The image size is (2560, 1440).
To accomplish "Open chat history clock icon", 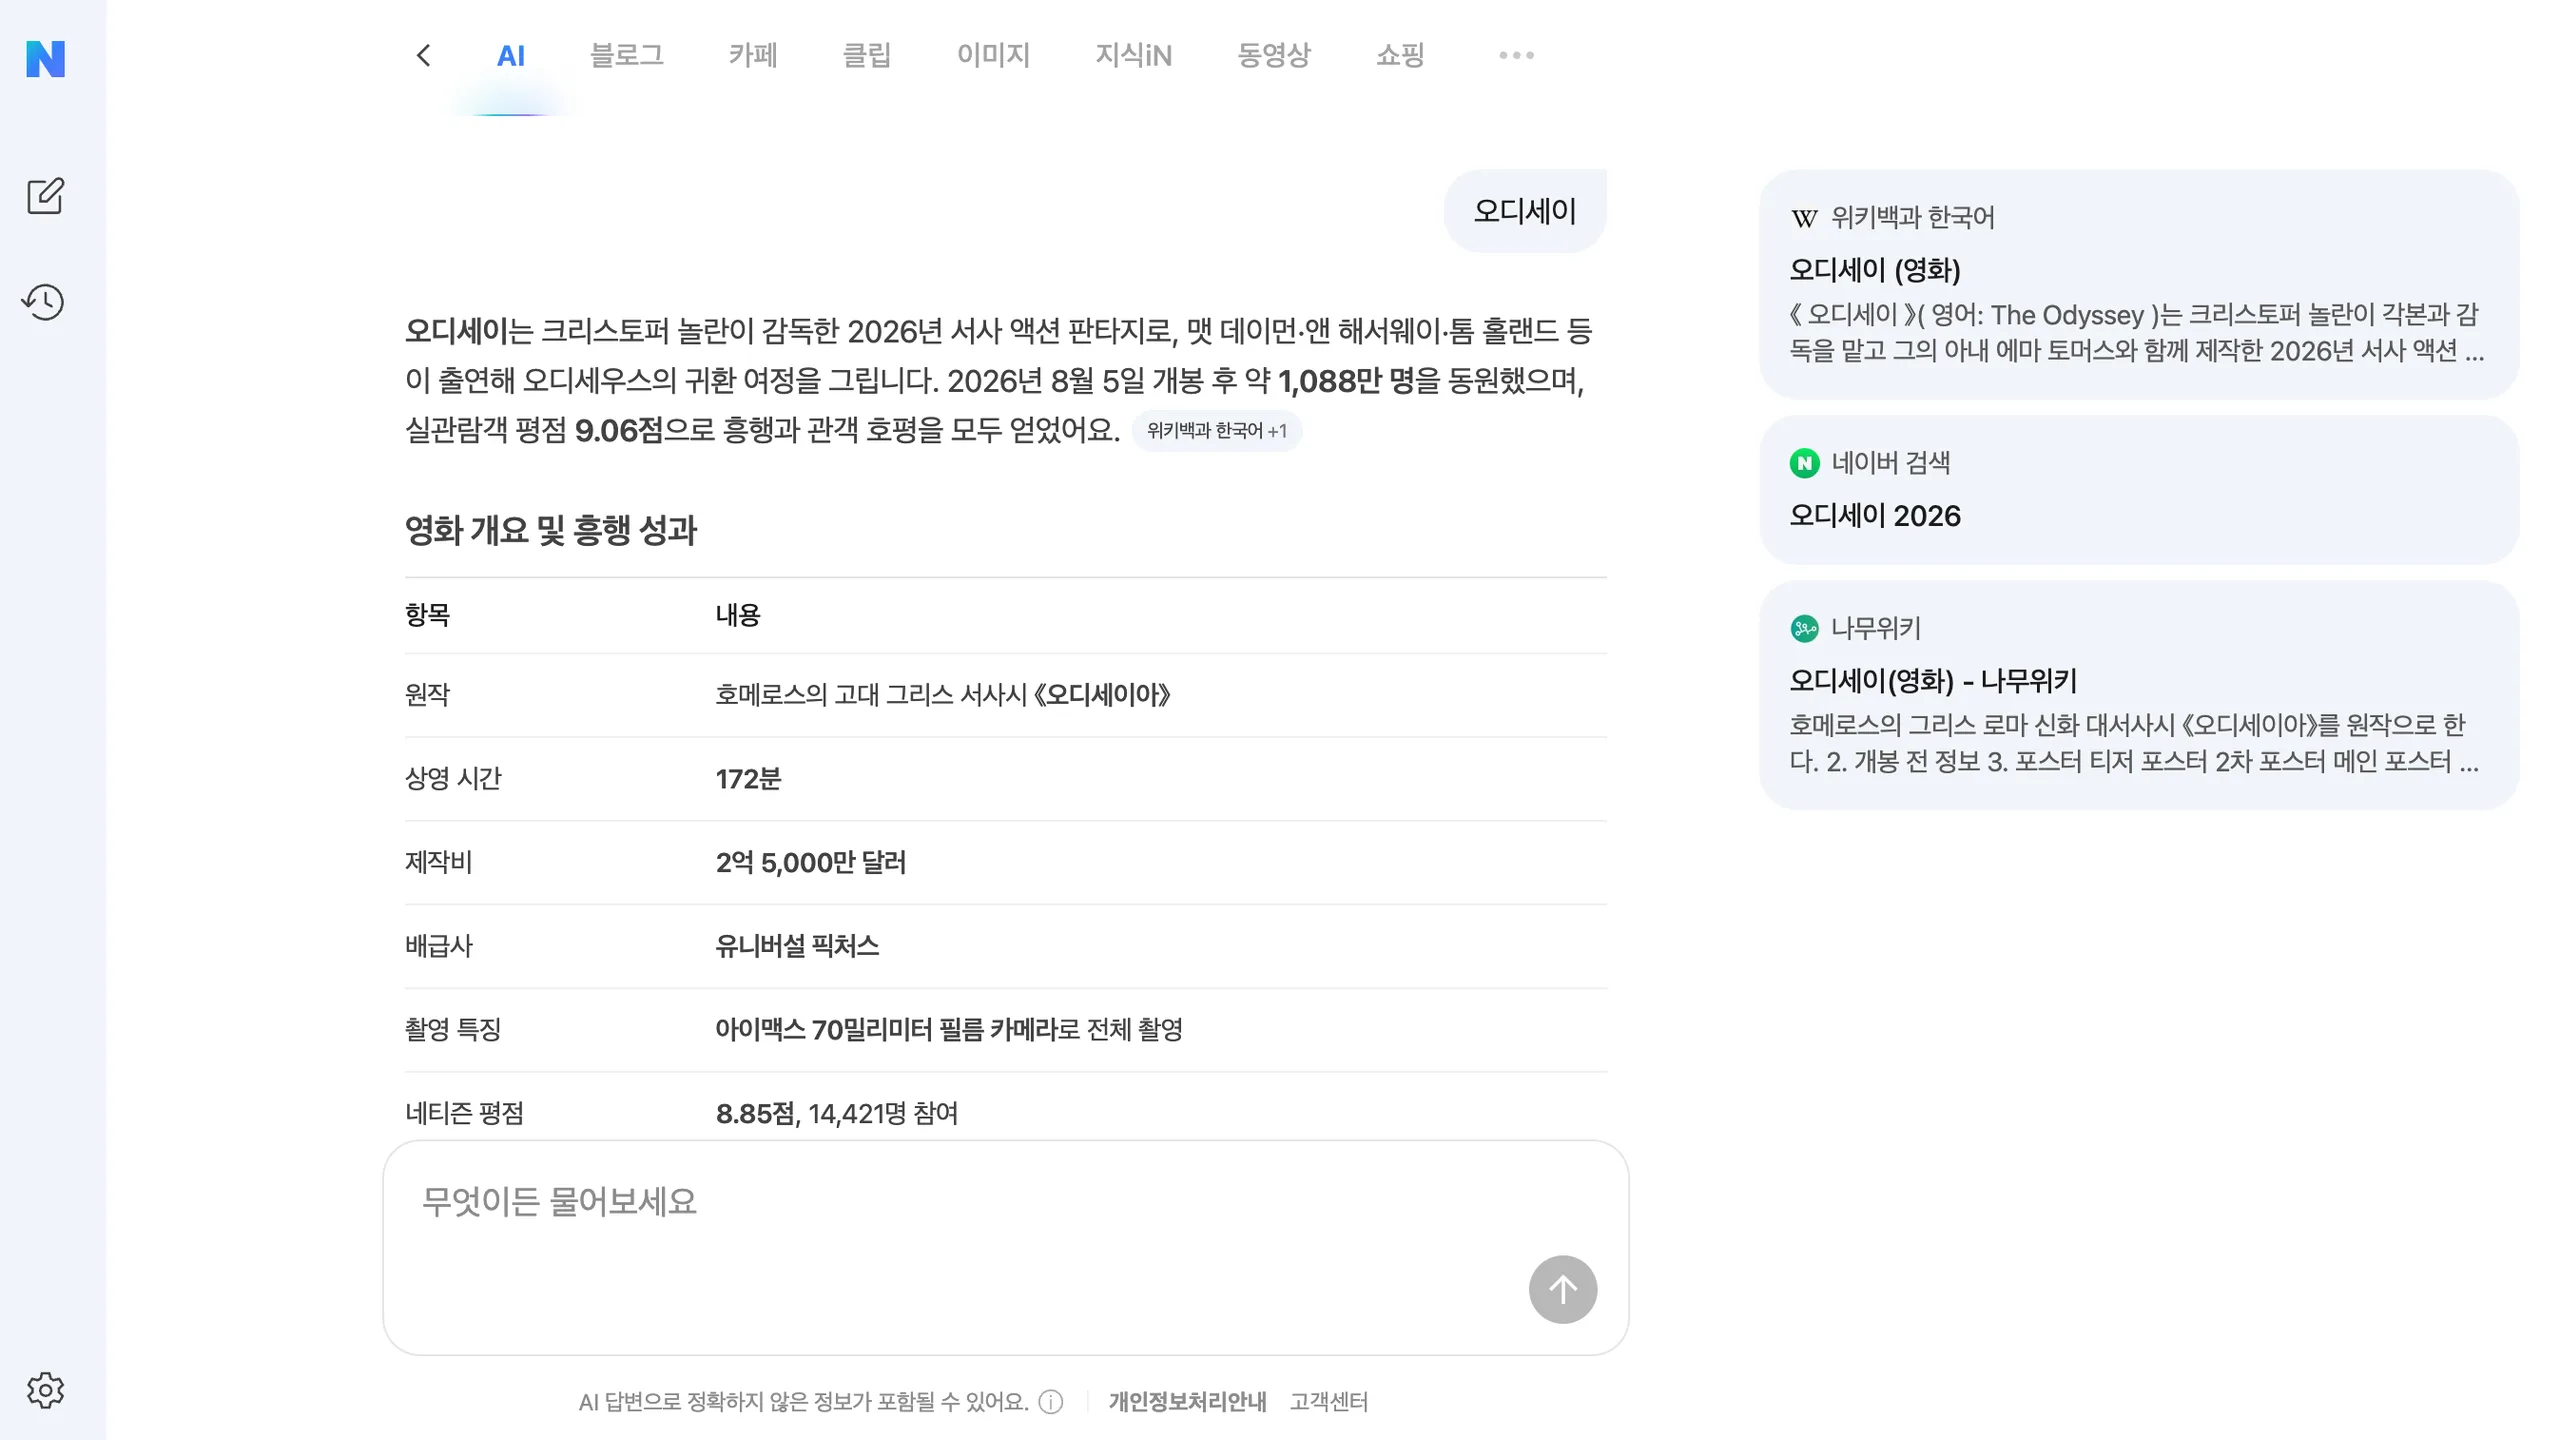I will 44,302.
